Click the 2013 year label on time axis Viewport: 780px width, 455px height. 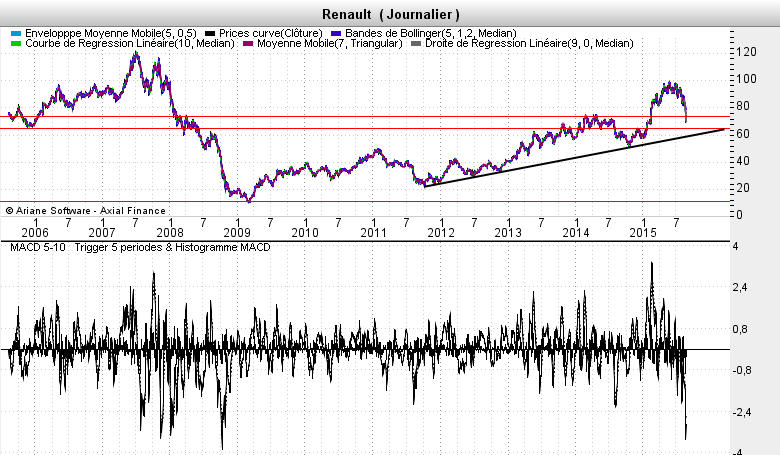click(x=508, y=233)
